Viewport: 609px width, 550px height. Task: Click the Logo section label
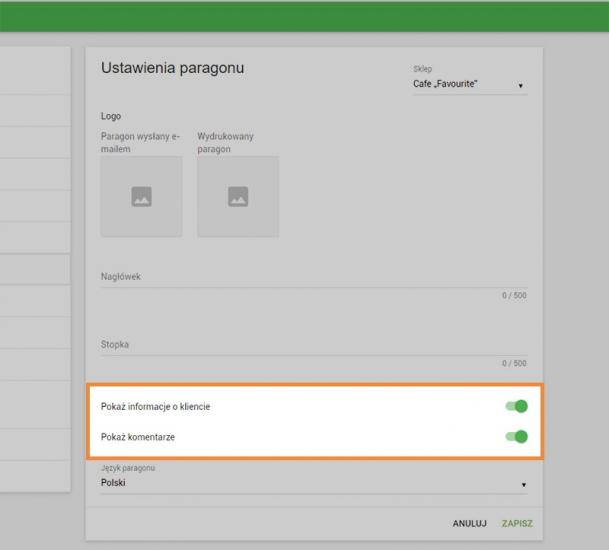click(111, 116)
